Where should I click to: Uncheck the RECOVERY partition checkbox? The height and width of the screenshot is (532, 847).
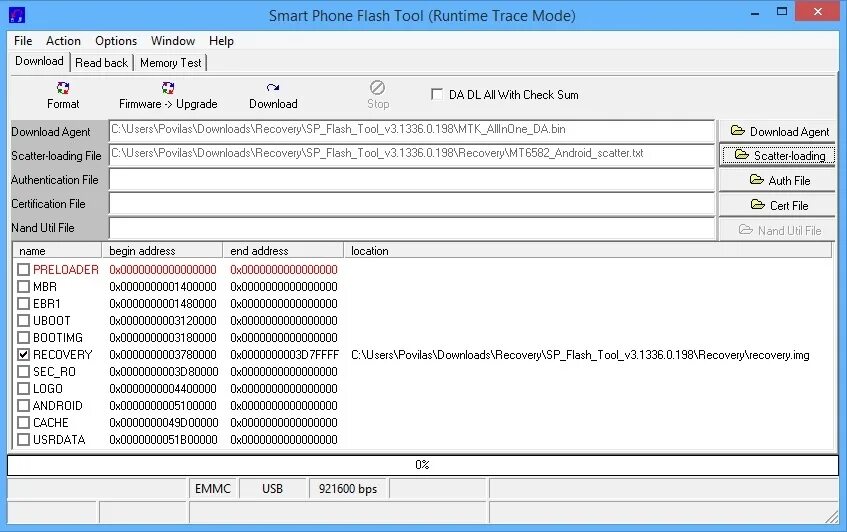23,354
